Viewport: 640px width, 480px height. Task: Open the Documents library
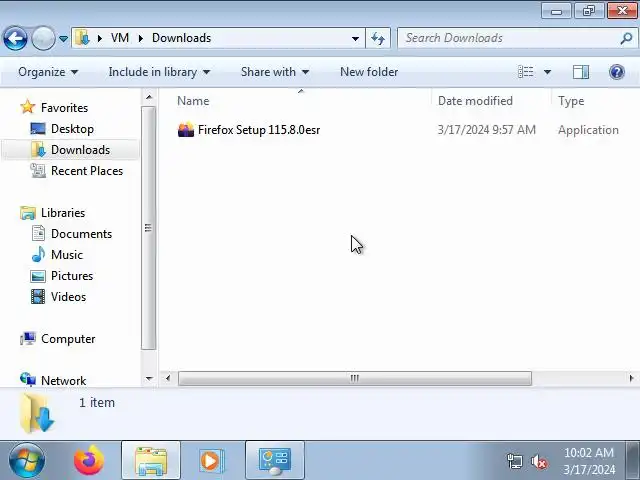[81, 234]
